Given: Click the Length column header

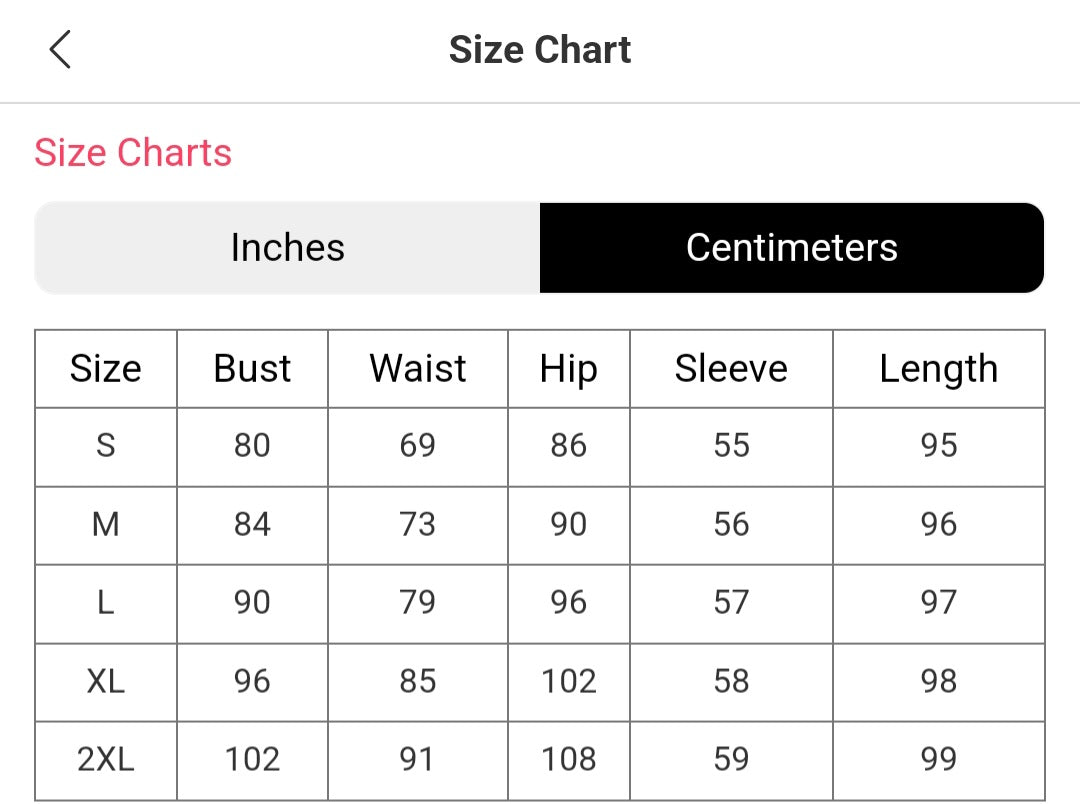Looking at the screenshot, I should tap(938, 370).
